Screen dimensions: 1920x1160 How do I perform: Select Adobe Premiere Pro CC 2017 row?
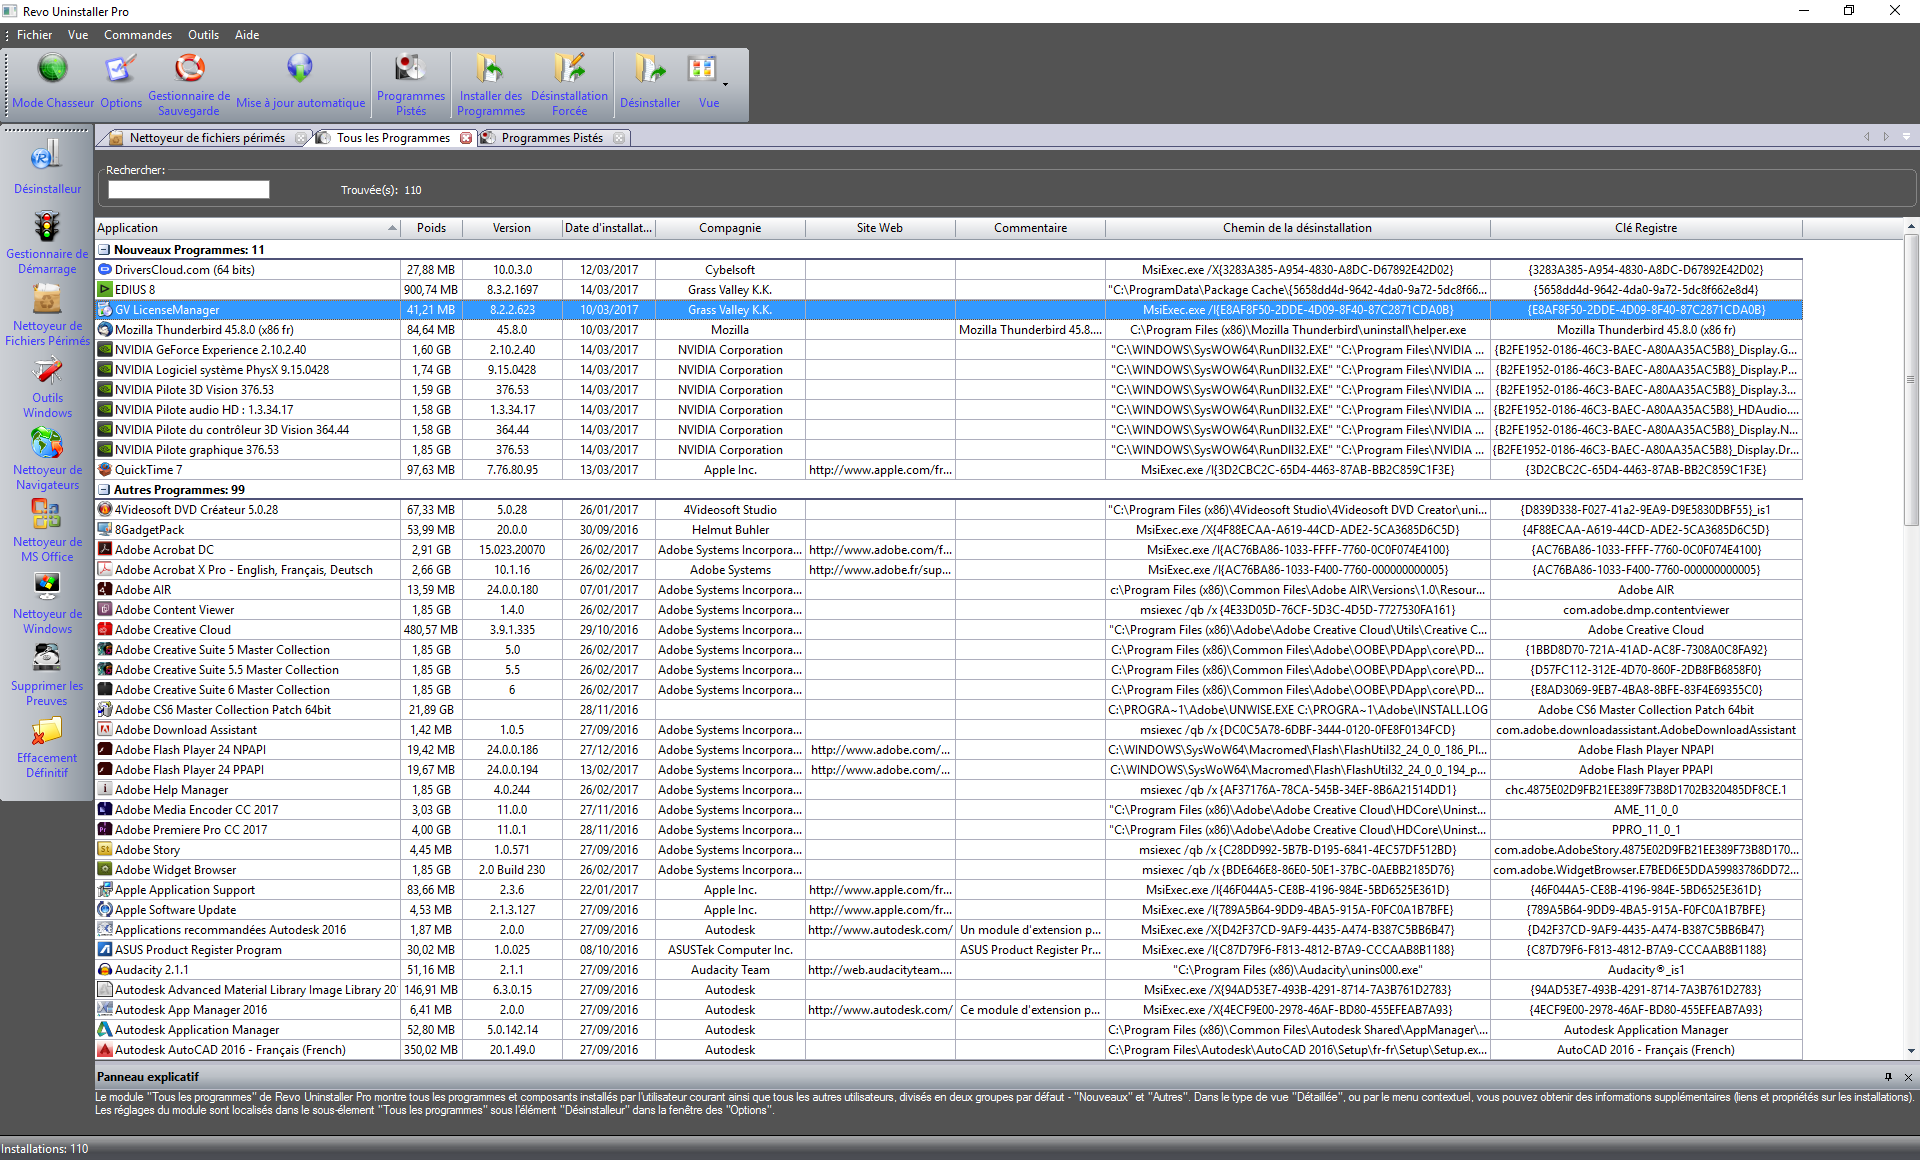pyautogui.click(x=949, y=830)
